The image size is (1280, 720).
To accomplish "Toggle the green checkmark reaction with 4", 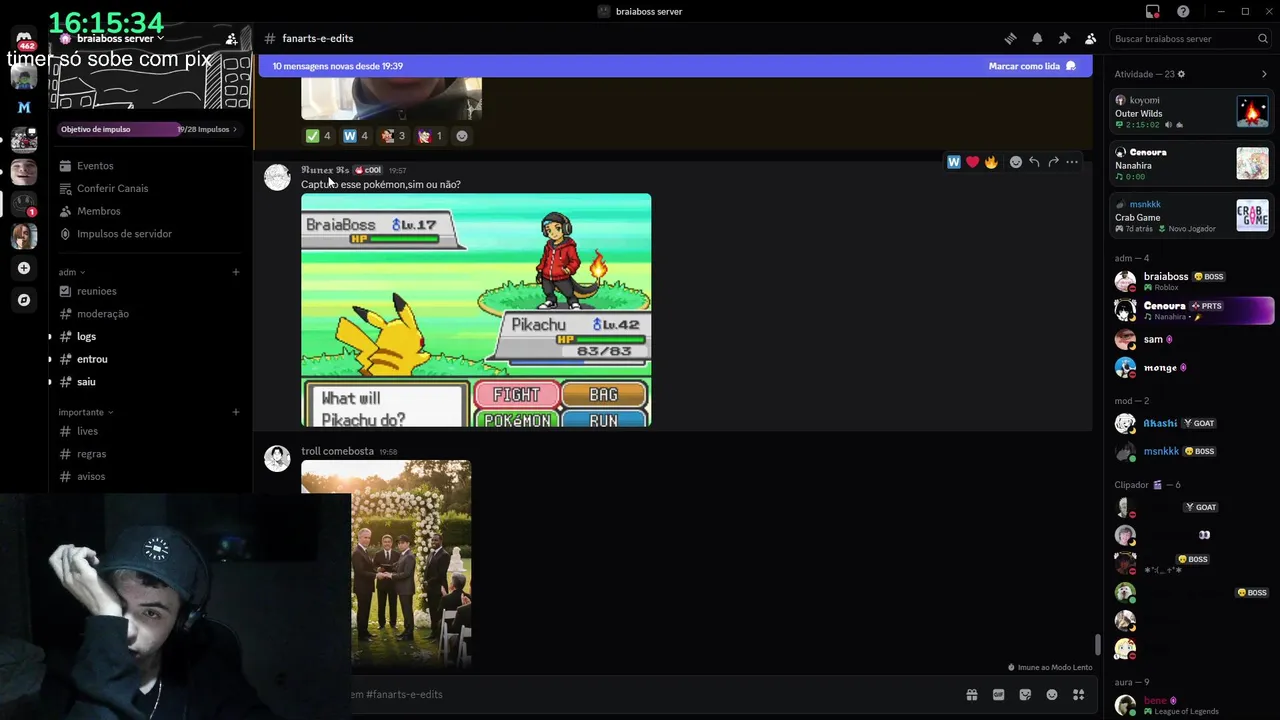I will coord(319,136).
